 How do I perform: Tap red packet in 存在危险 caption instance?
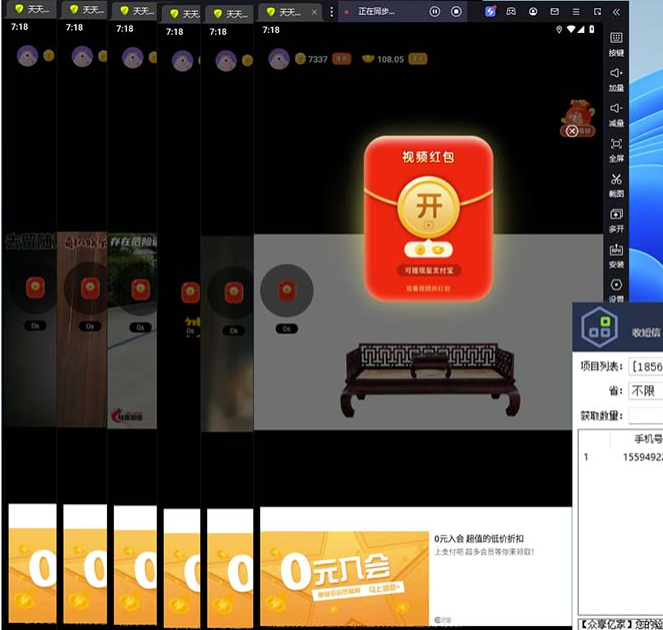pyautogui.click(x=140, y=289)
